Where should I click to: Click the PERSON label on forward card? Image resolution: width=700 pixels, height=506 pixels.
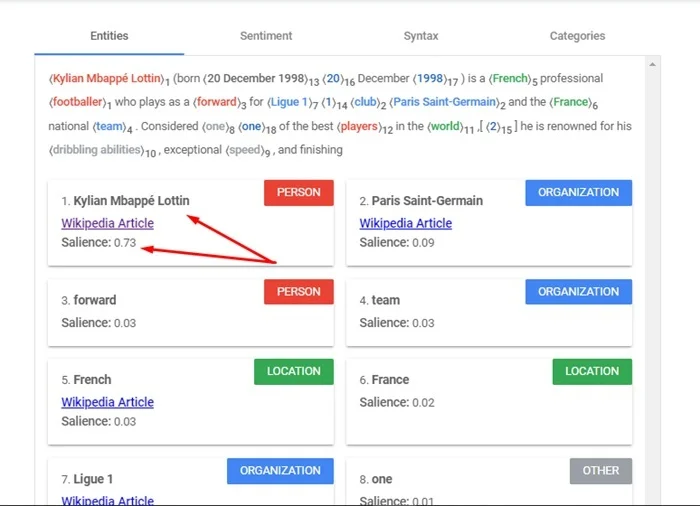pos(299,292)
